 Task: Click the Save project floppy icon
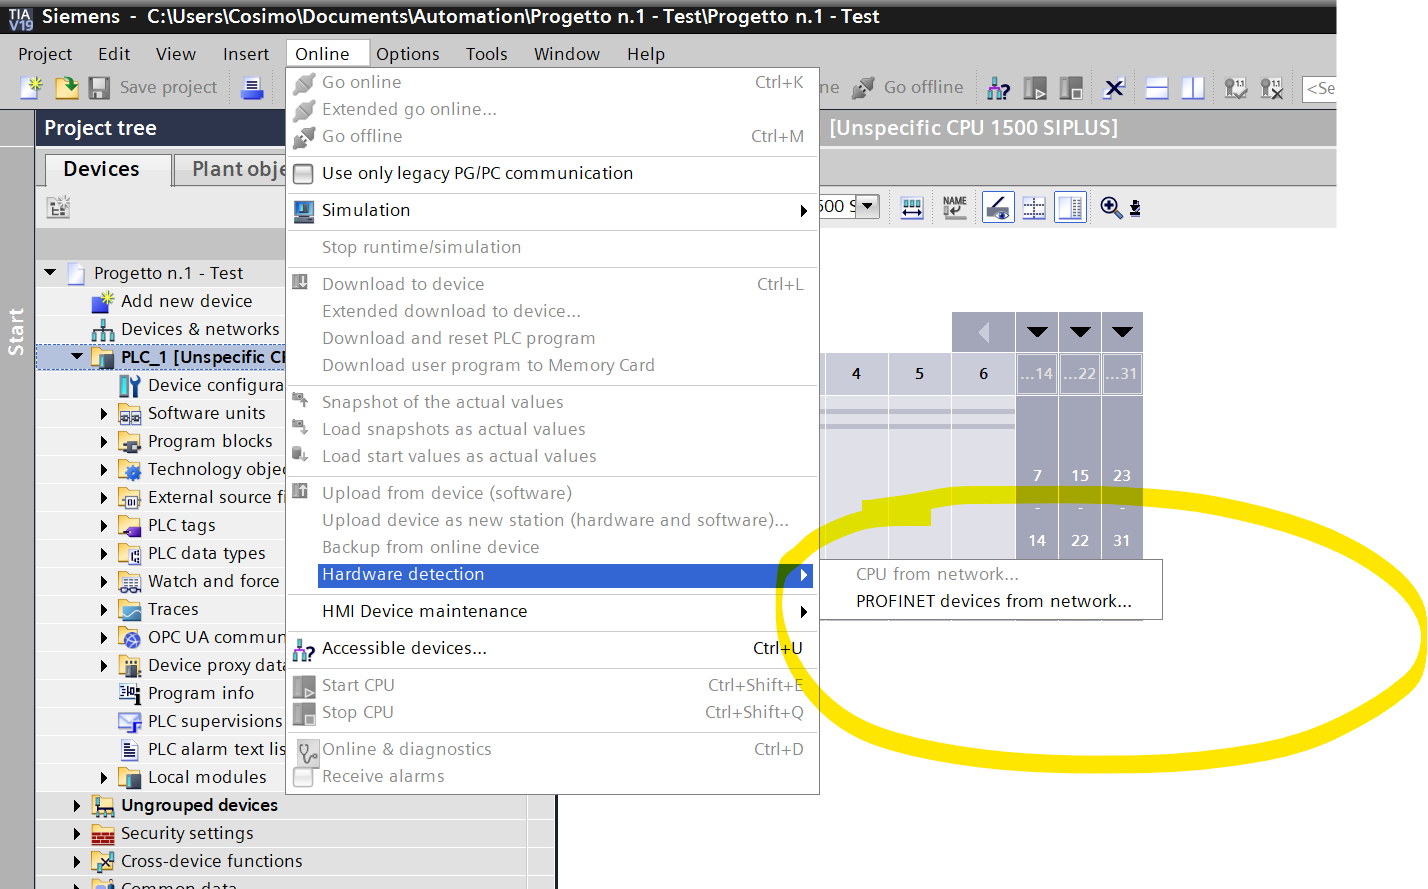click(99, 88)
